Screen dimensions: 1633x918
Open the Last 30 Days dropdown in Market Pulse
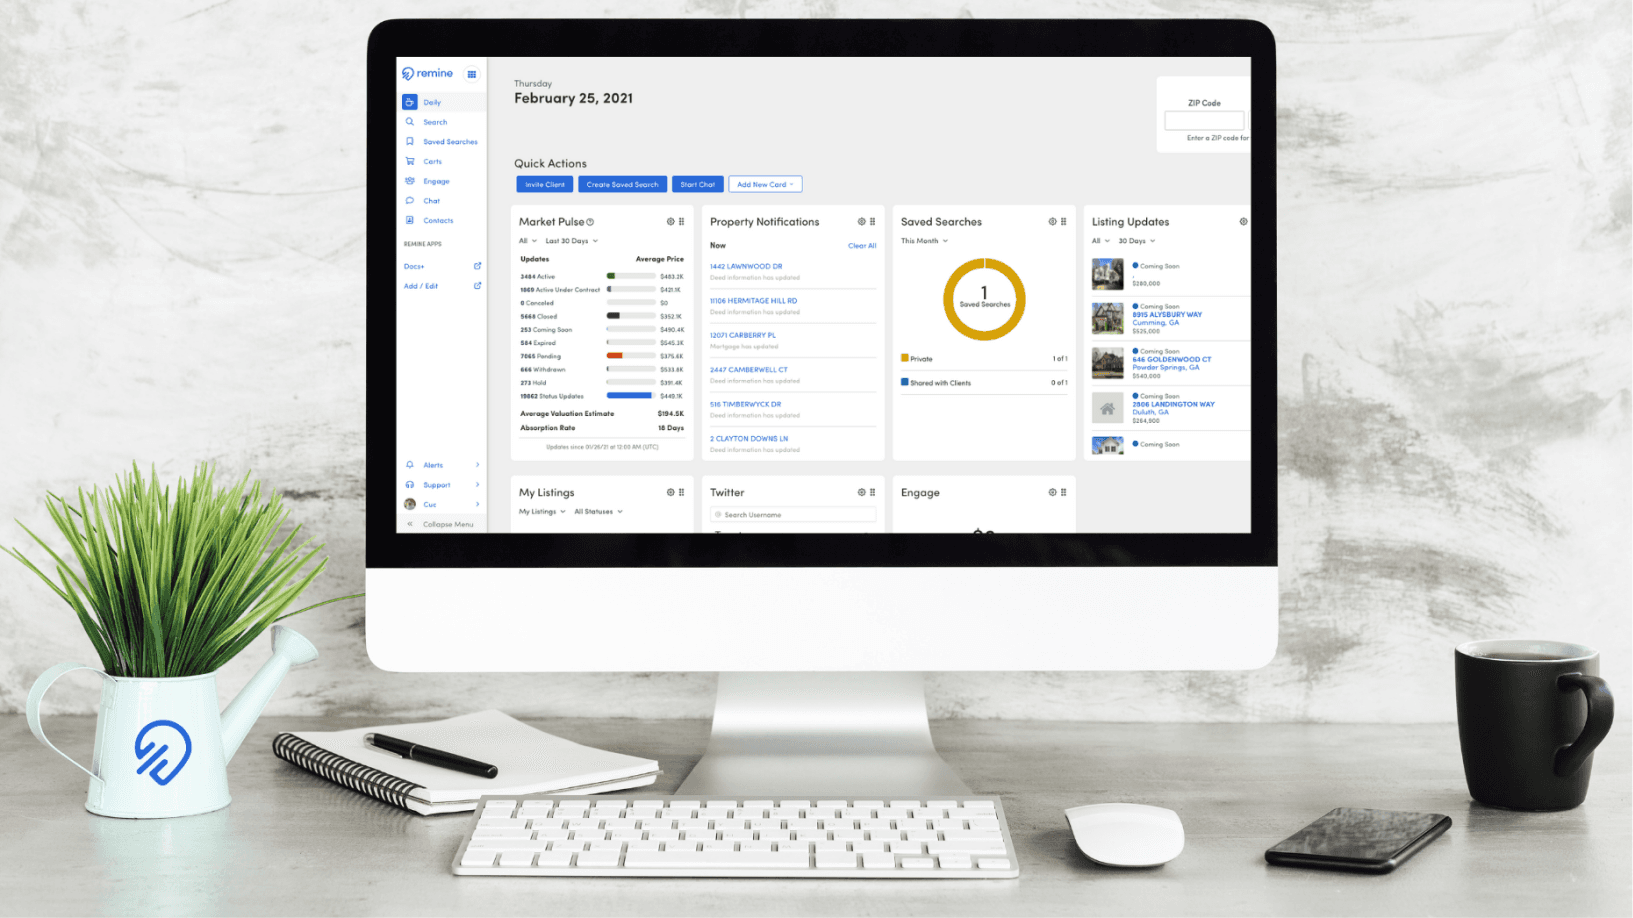pos(571,241)
